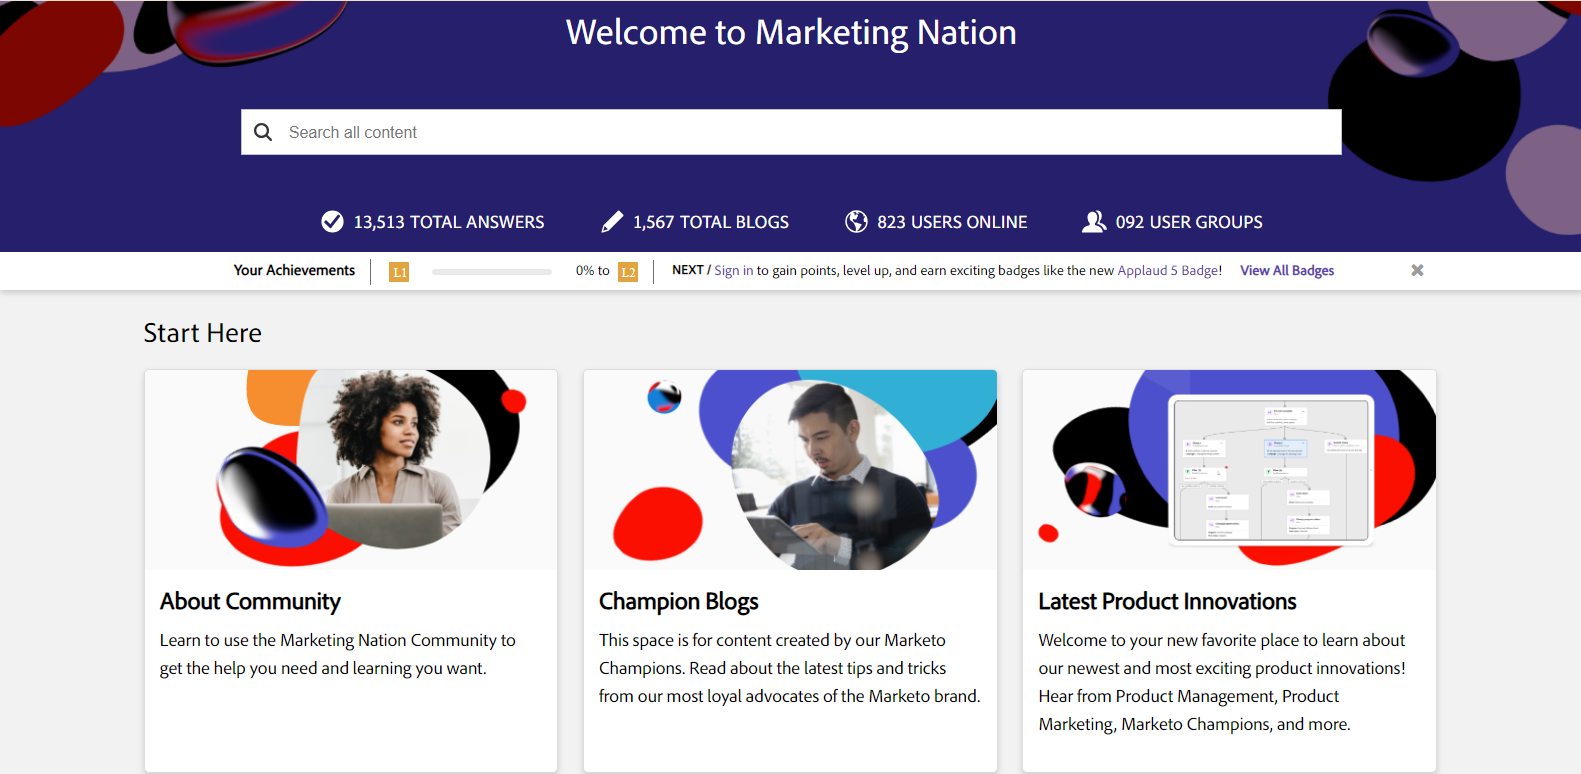
Task: Click the user groups people icon
Action: (1094, 222)
